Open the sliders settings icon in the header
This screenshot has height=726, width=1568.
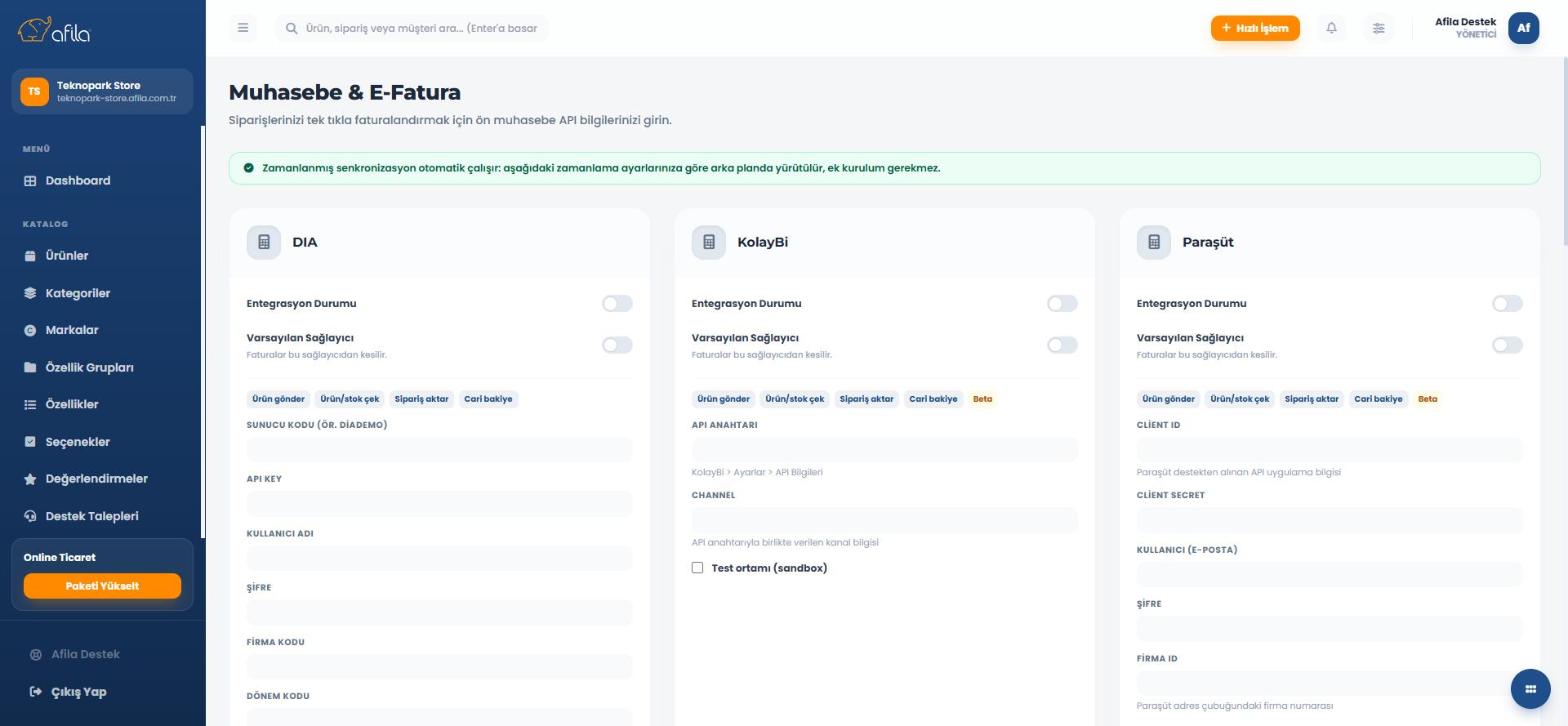tap(1378, 28)
